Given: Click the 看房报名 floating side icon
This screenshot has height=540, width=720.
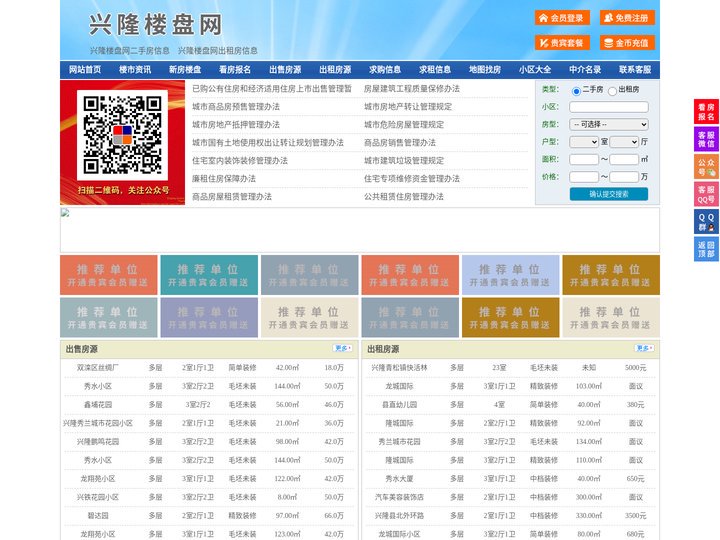Looking at the screenshot, I should [706, 112].
